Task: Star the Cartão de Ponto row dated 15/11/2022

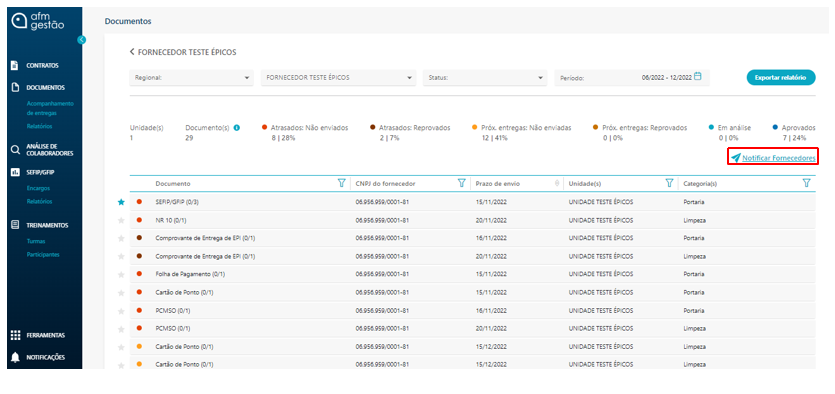Action: pyautogui.click(x=121, y=292)
